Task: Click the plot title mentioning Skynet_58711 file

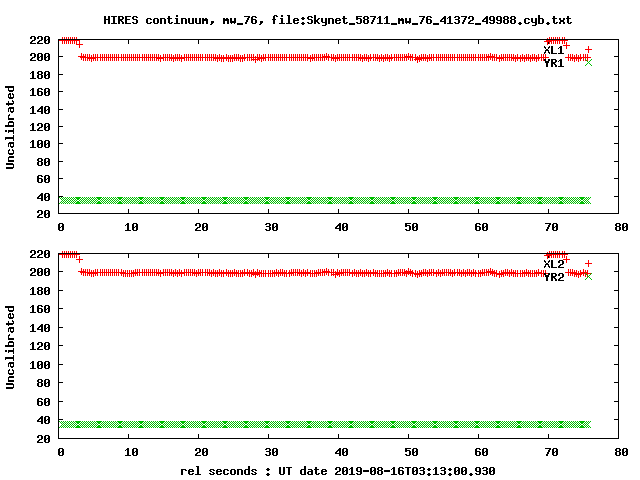Action: [338, 20]
